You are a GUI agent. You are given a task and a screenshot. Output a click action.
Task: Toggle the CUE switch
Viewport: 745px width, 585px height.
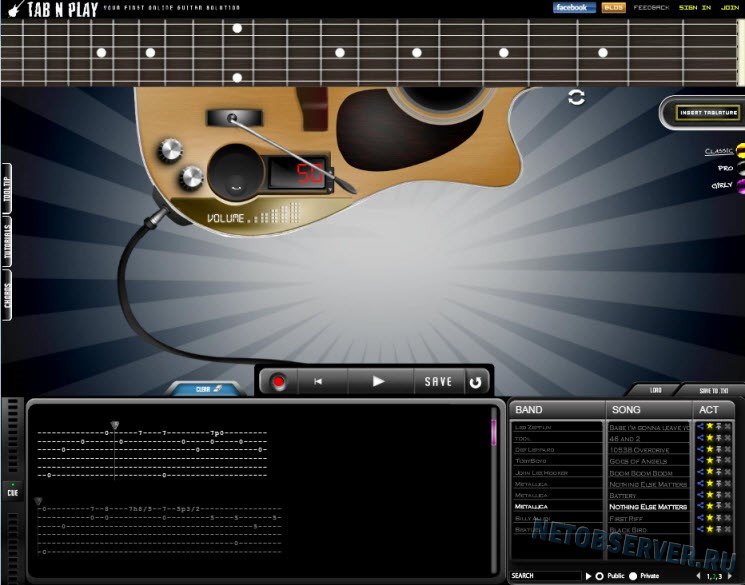tap(13, 491)
